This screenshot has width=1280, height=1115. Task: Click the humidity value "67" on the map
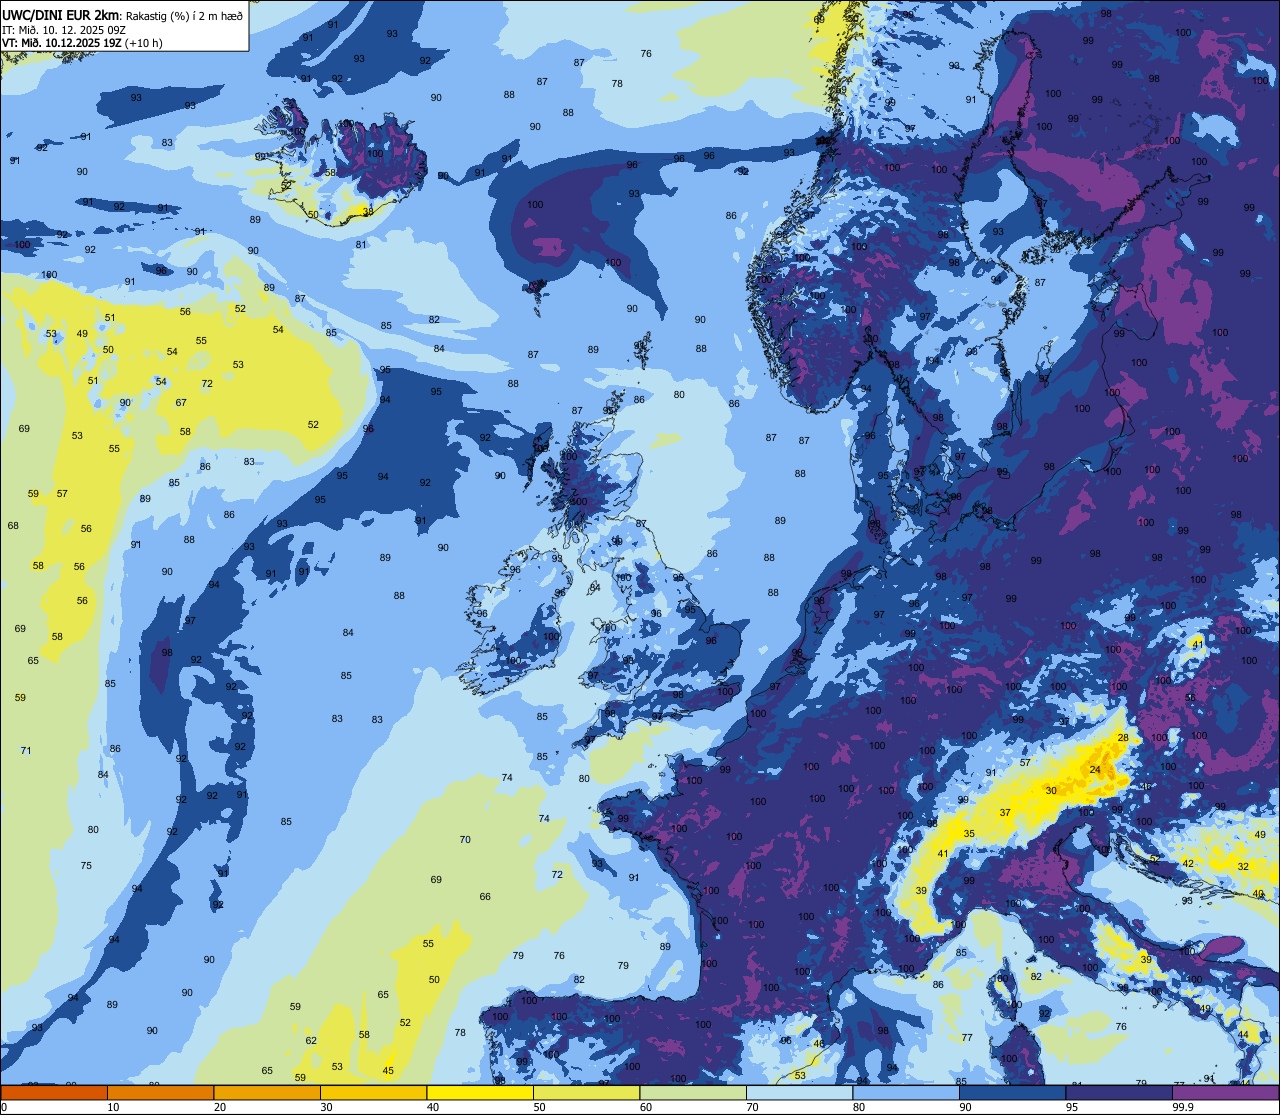tap(181, 402)
